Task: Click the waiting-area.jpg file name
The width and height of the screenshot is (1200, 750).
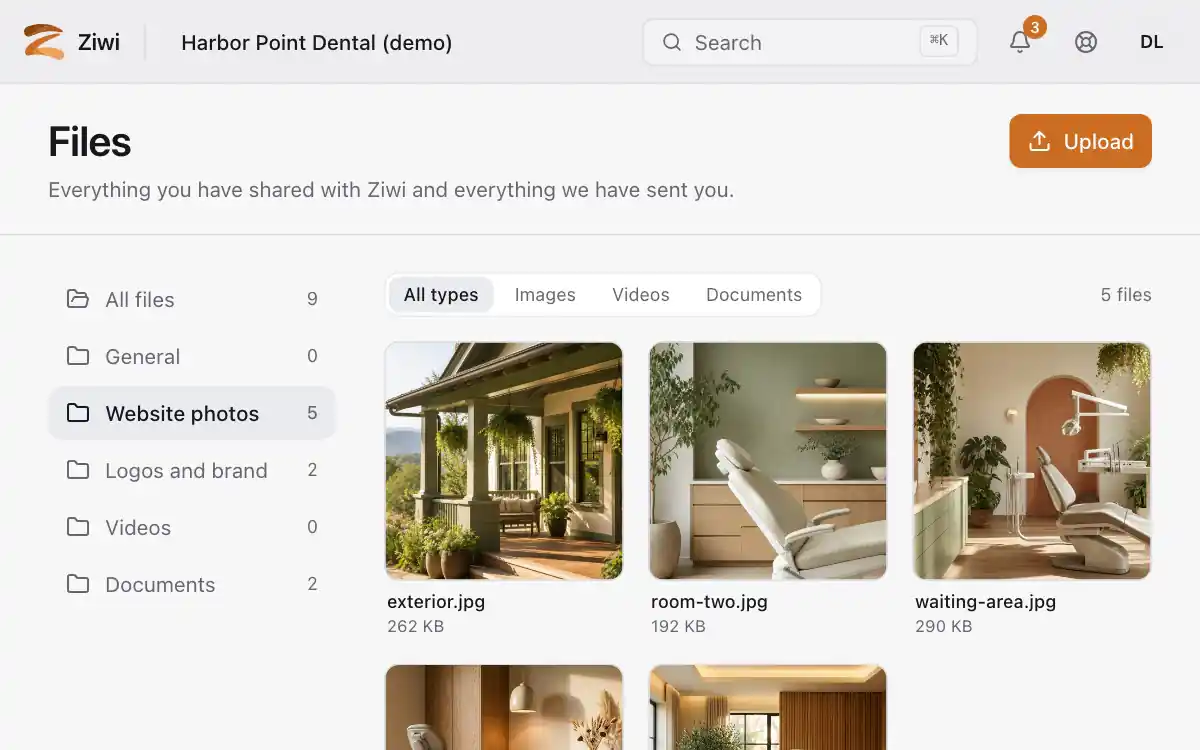Action: [x=985, y=602]
